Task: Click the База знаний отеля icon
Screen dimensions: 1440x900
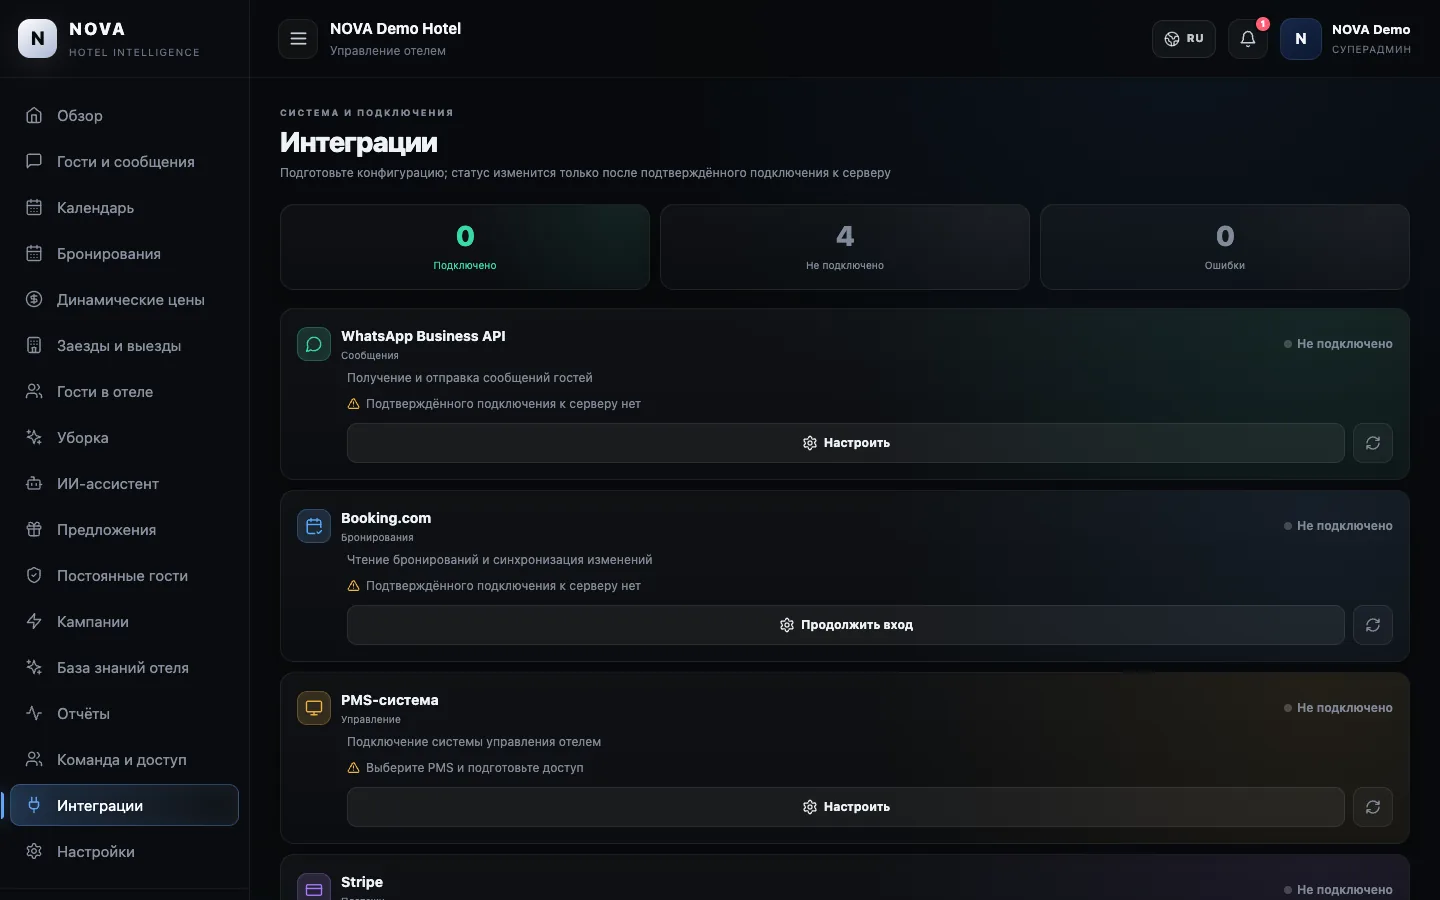Action: 34,667
